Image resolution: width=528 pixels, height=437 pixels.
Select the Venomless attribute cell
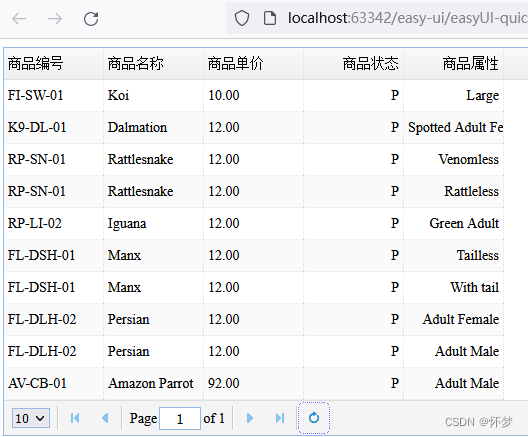click(454, 159)
